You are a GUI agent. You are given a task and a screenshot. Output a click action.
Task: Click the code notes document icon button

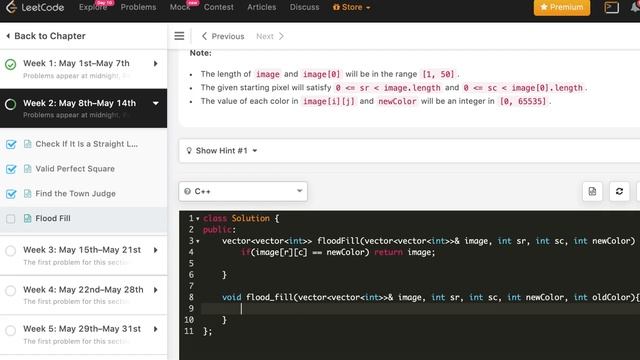pos(592,191)
